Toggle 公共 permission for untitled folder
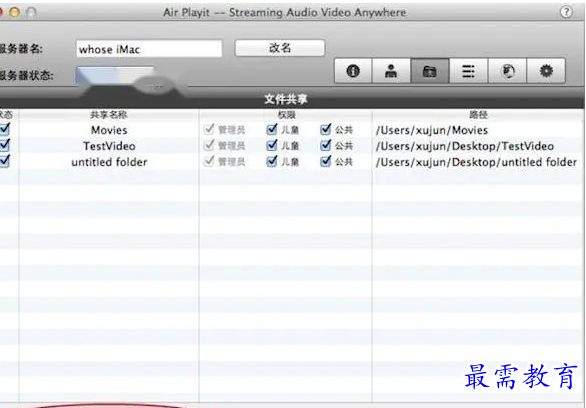Screen dimensions: 586x408 (326, 161)
